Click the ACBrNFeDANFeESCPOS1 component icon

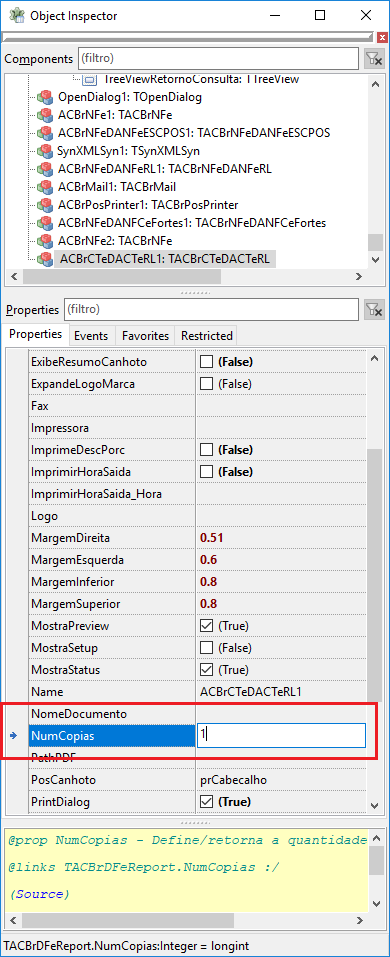(45, 132)
